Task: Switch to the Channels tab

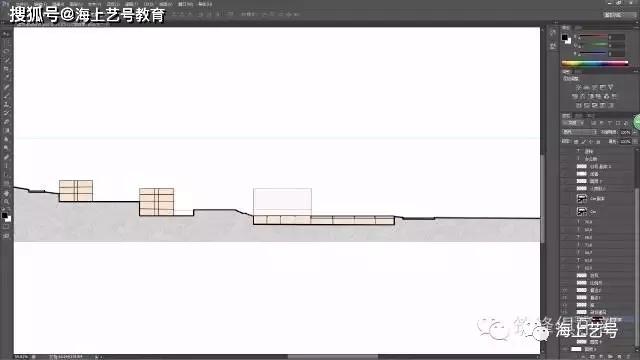Action: coord(579,116)
